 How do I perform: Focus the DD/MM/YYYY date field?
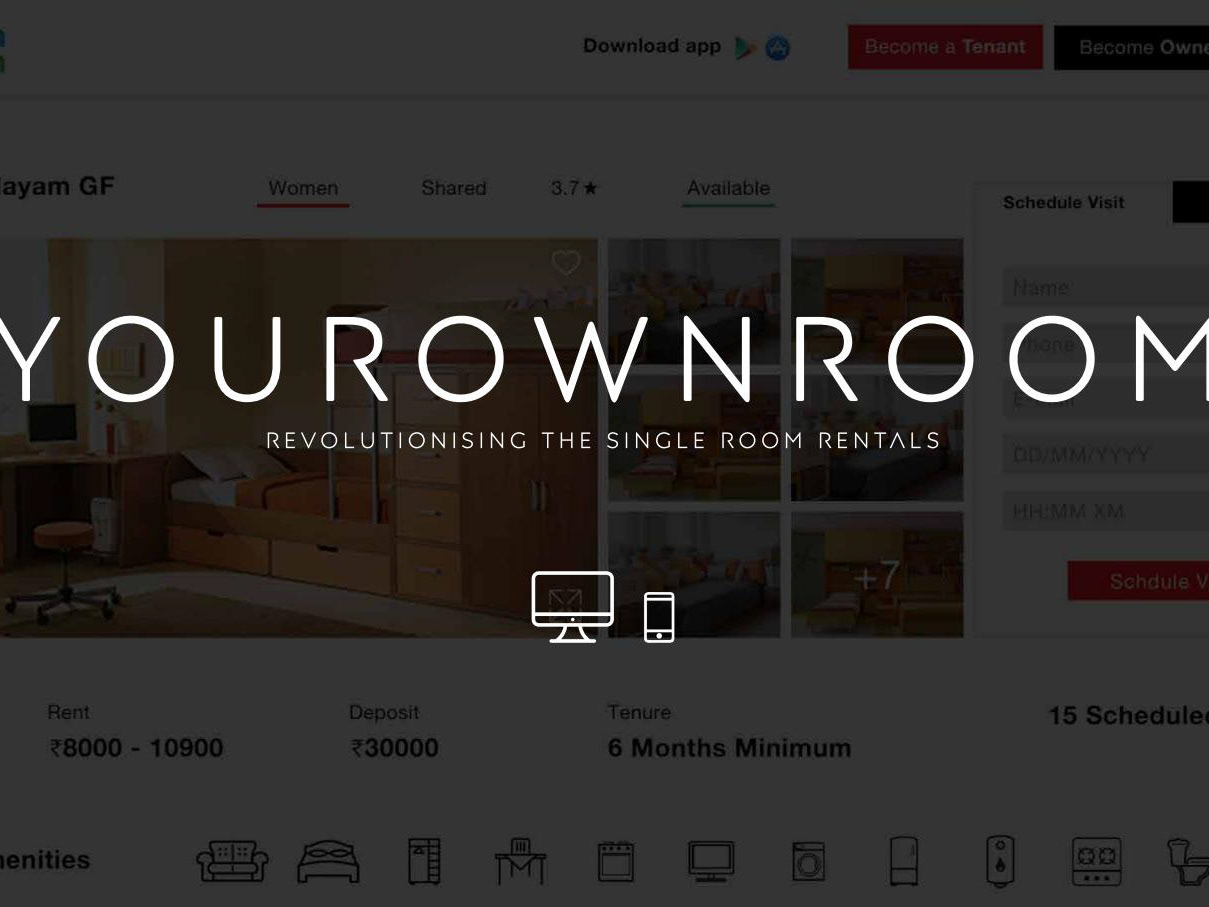pyautogui.click(x=1105, y=456)
